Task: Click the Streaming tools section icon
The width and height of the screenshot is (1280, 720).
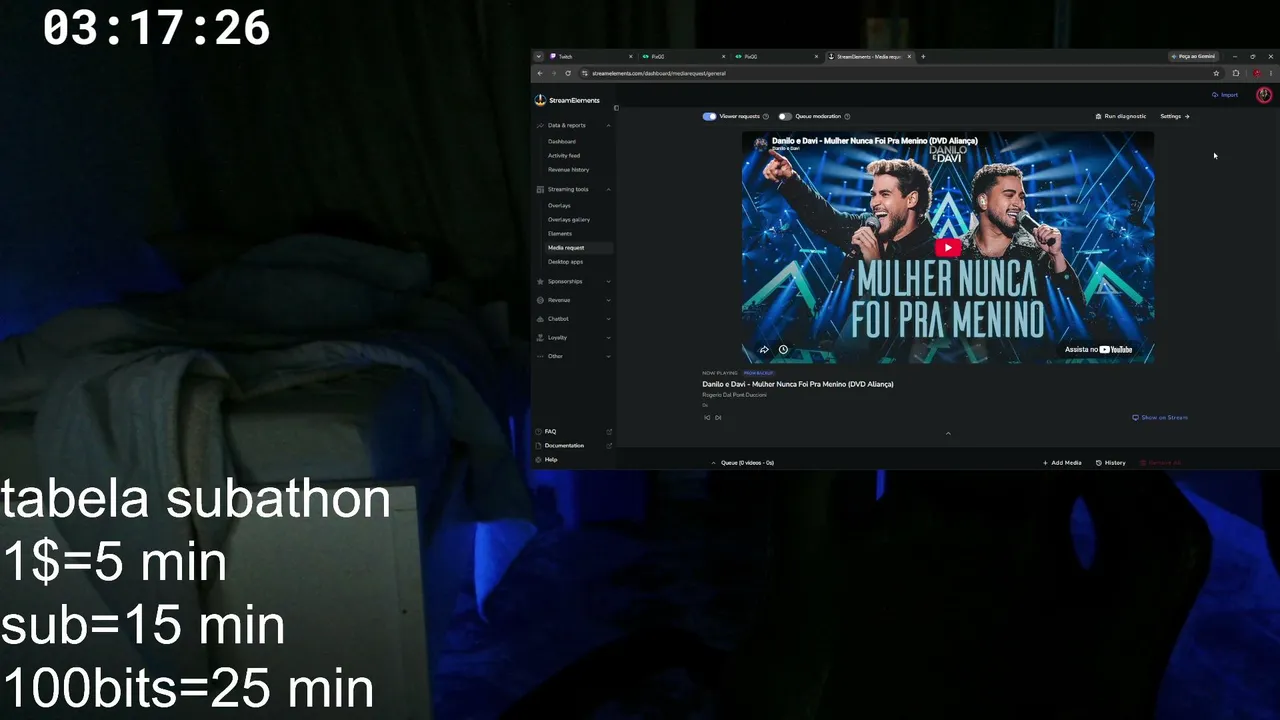Action: click(x=540, y=189)
